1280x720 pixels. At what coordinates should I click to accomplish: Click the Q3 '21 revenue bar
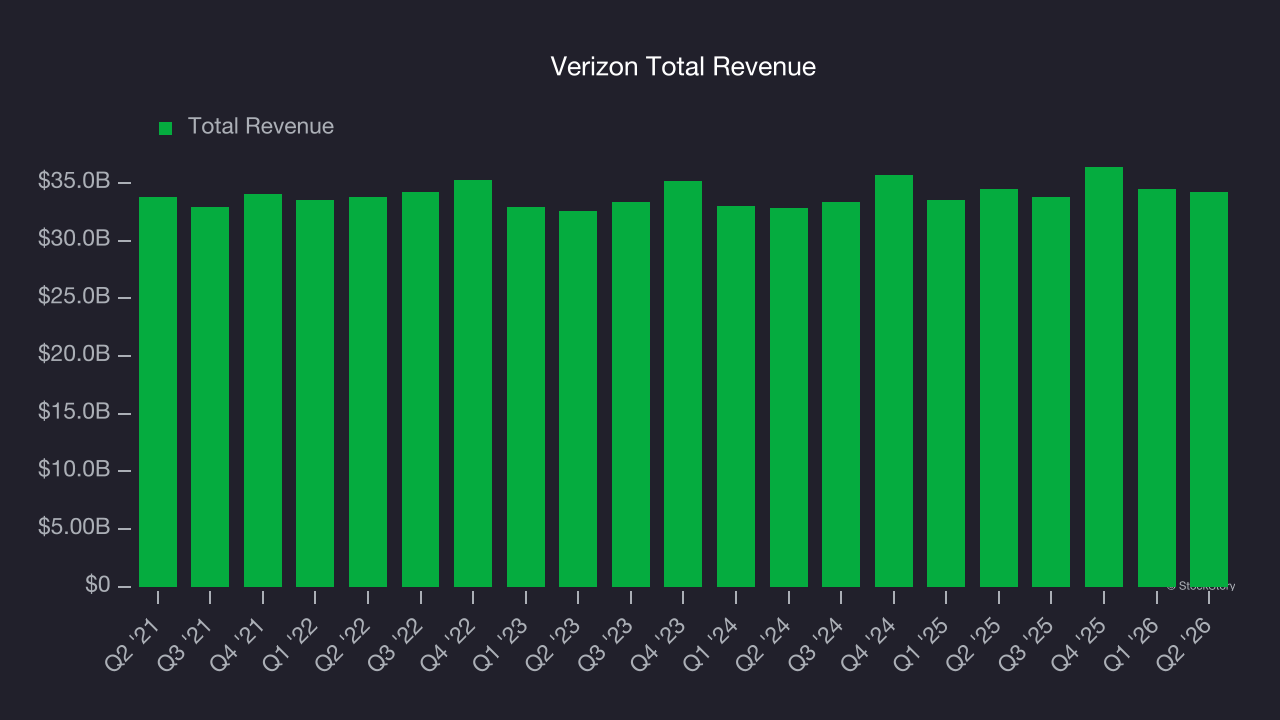coord(210,397)
